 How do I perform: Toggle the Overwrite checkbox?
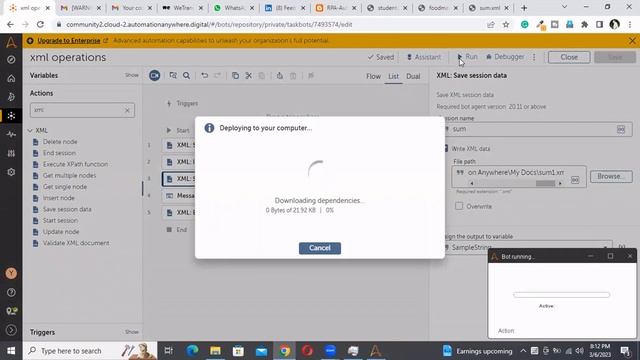click(x=459, y=206)
